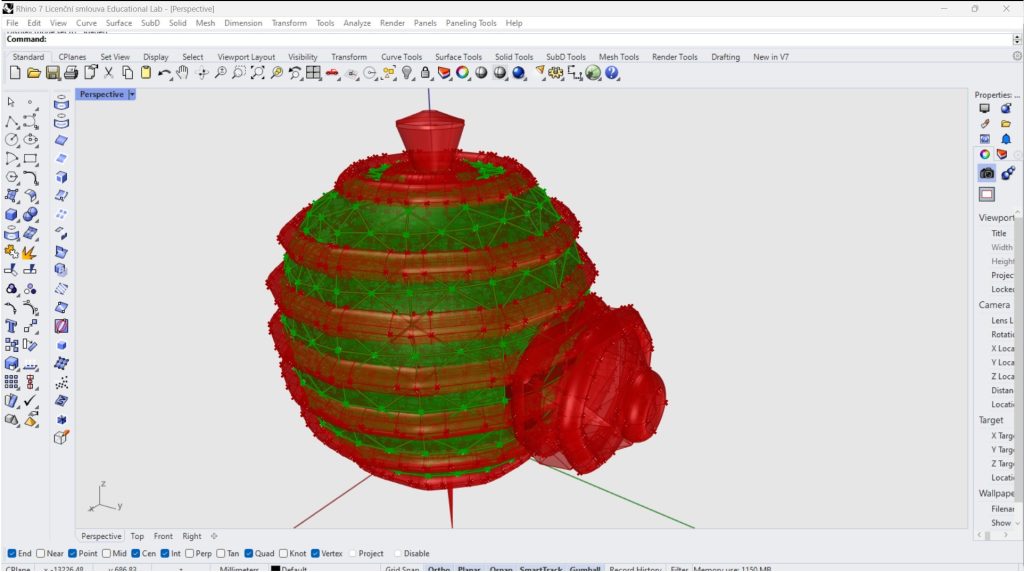
Task: Enable the Tan osnap checkbox
Action: (221, 554)
